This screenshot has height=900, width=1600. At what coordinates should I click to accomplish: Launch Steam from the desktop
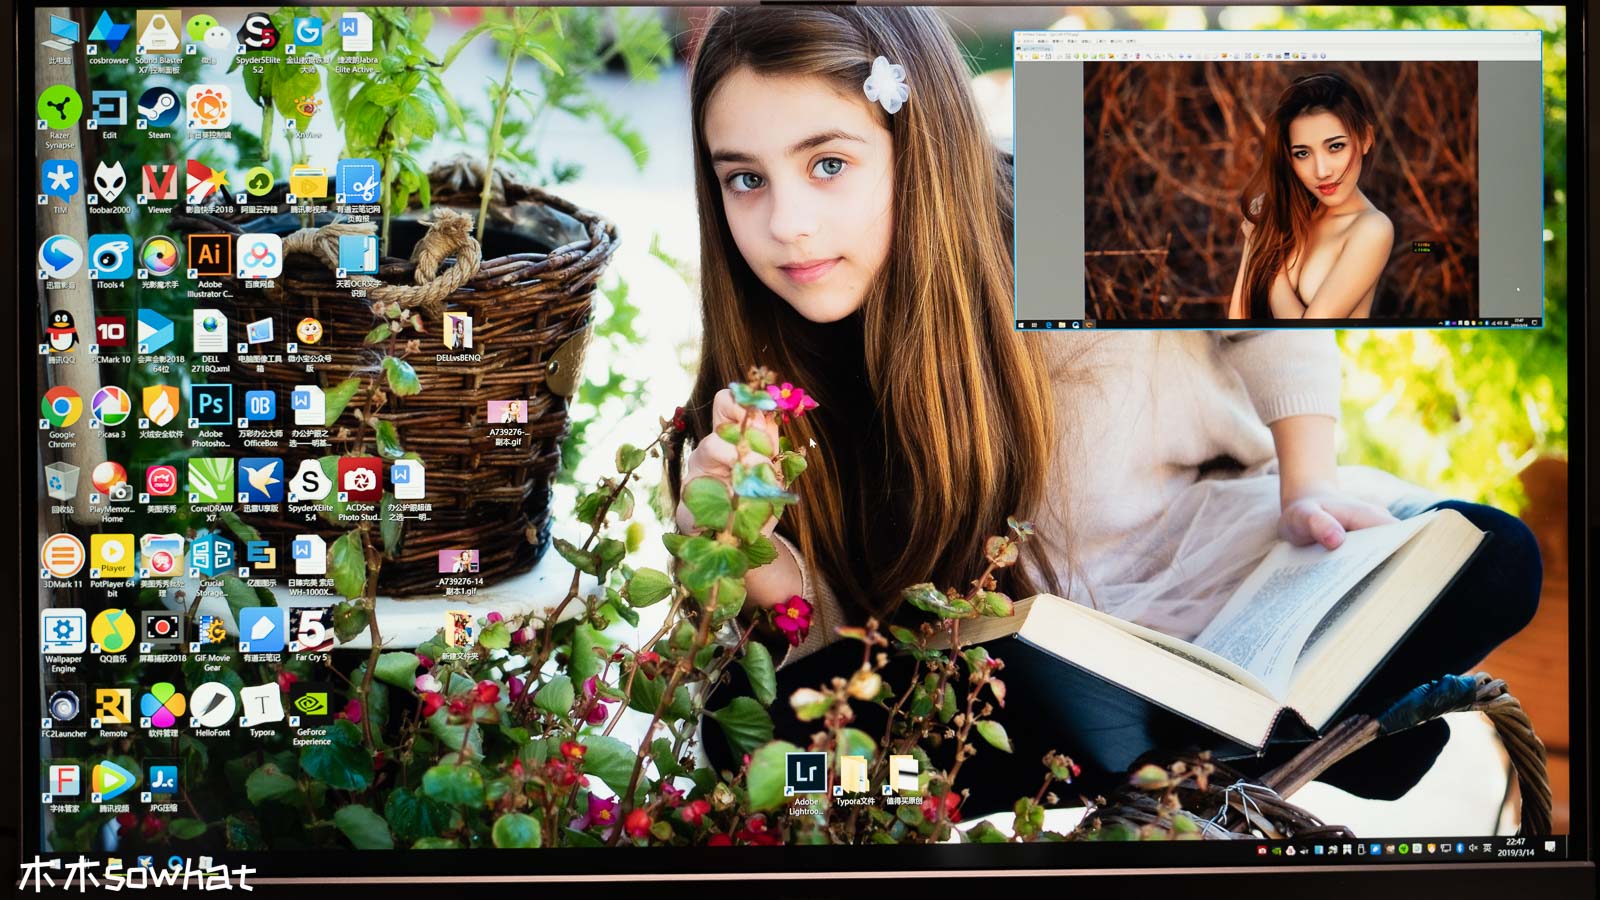(x=159, y=114)
